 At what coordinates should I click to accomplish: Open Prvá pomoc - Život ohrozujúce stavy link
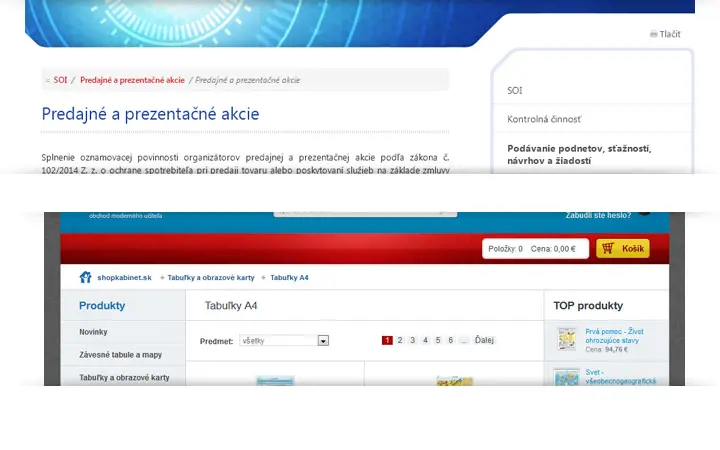tap(614, 336)
